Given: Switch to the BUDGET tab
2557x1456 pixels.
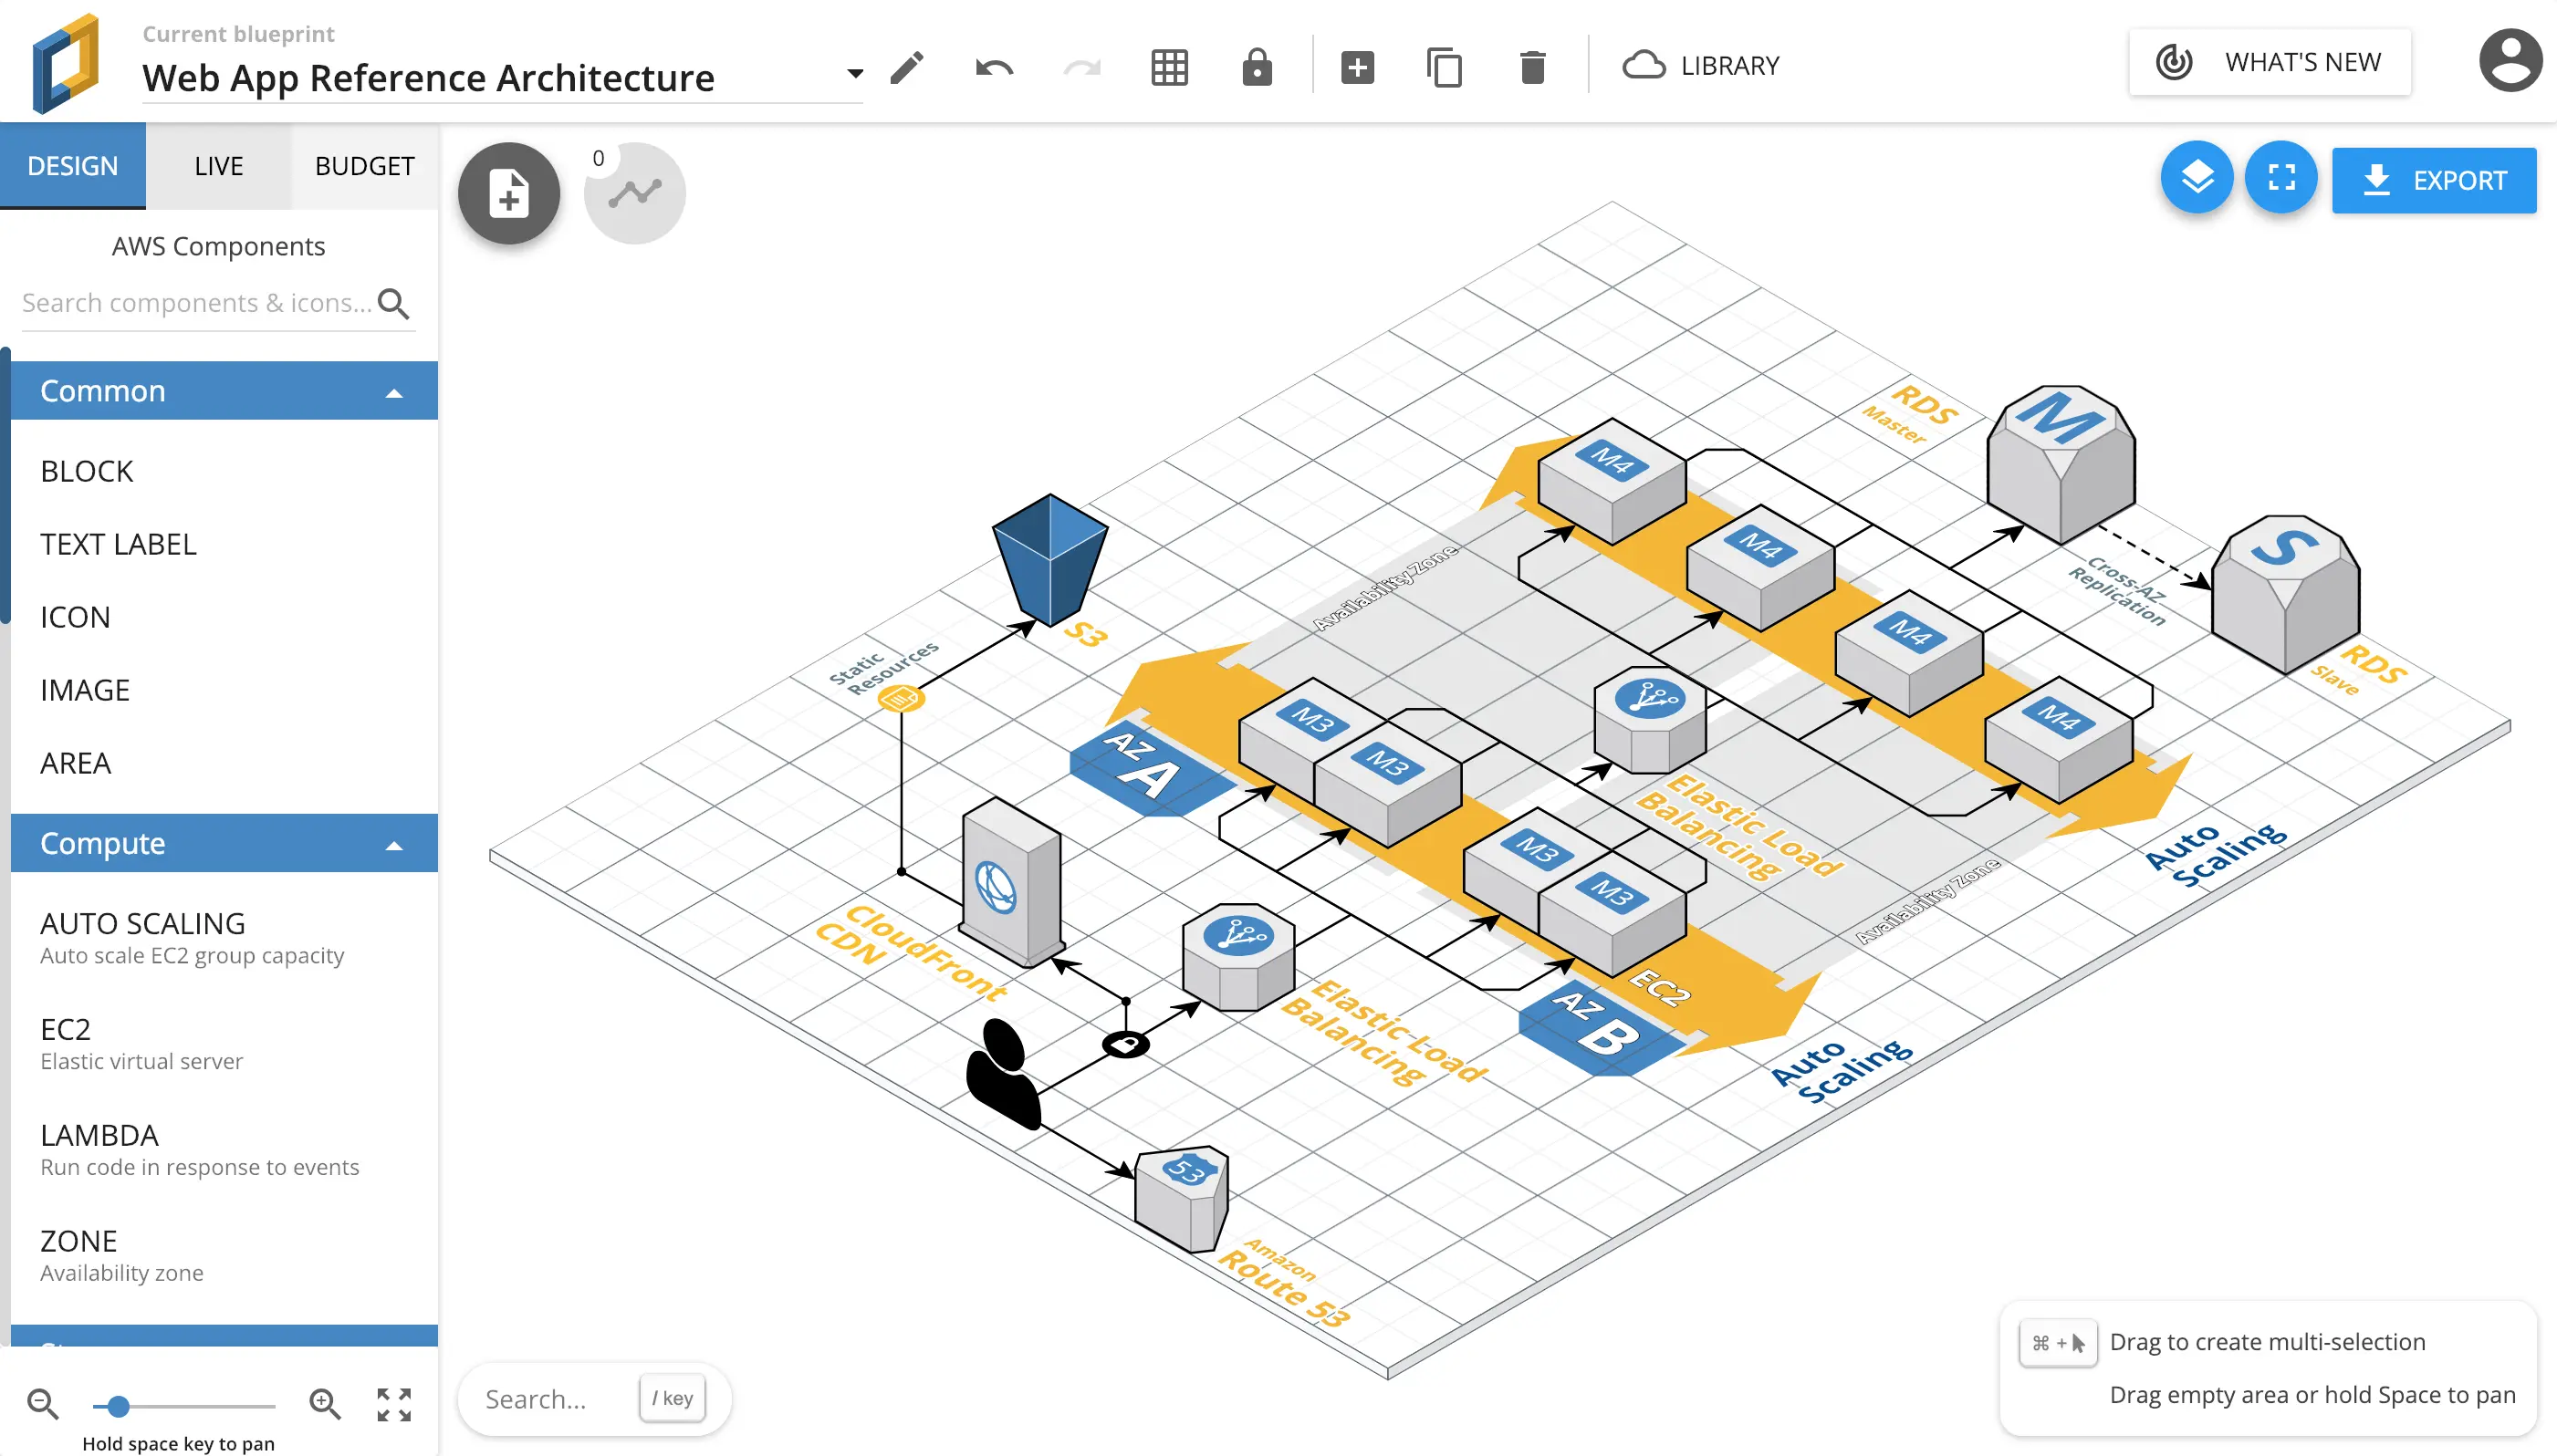Looking at the screenshot, I should coord(364,166).
